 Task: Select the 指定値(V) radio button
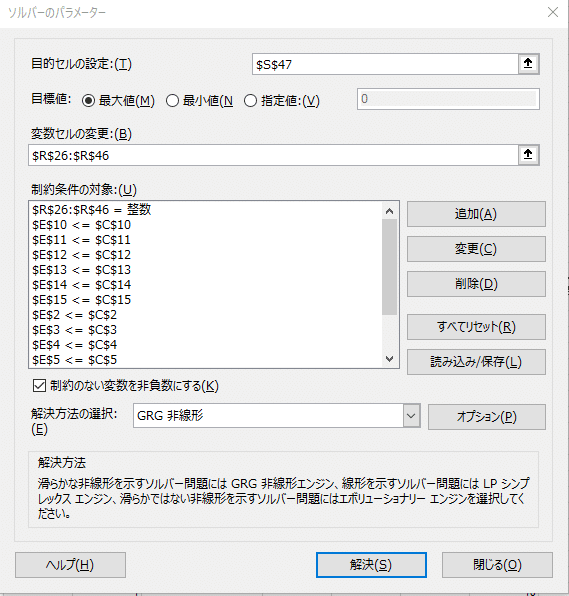point(250,101)
